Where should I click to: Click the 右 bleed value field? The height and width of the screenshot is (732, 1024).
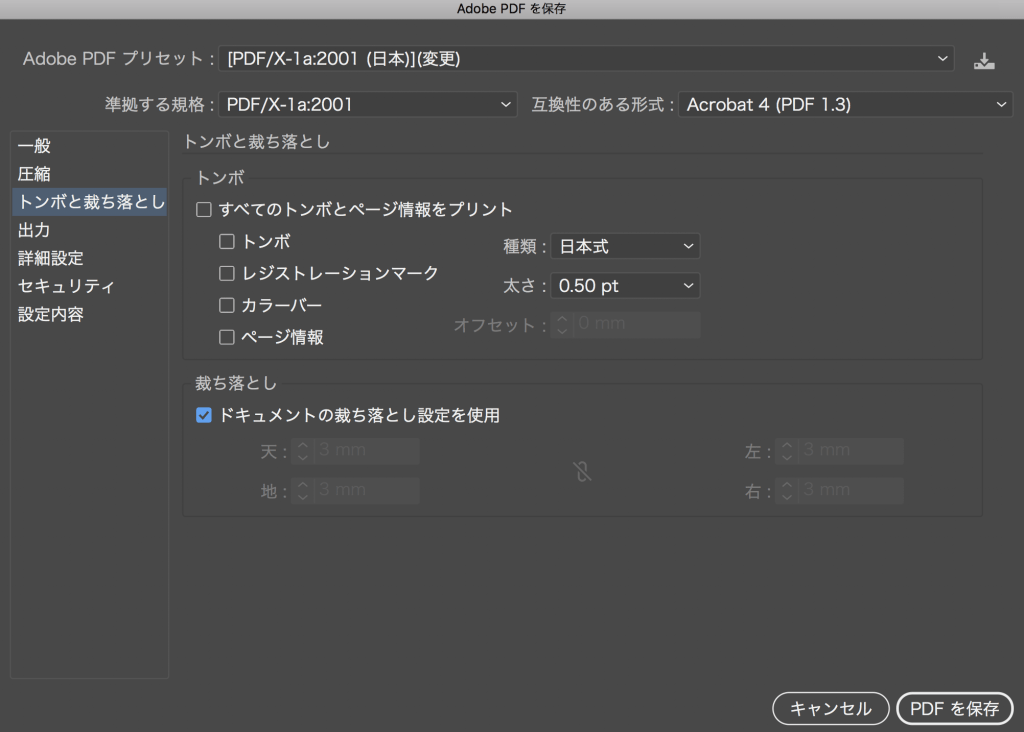851,490
